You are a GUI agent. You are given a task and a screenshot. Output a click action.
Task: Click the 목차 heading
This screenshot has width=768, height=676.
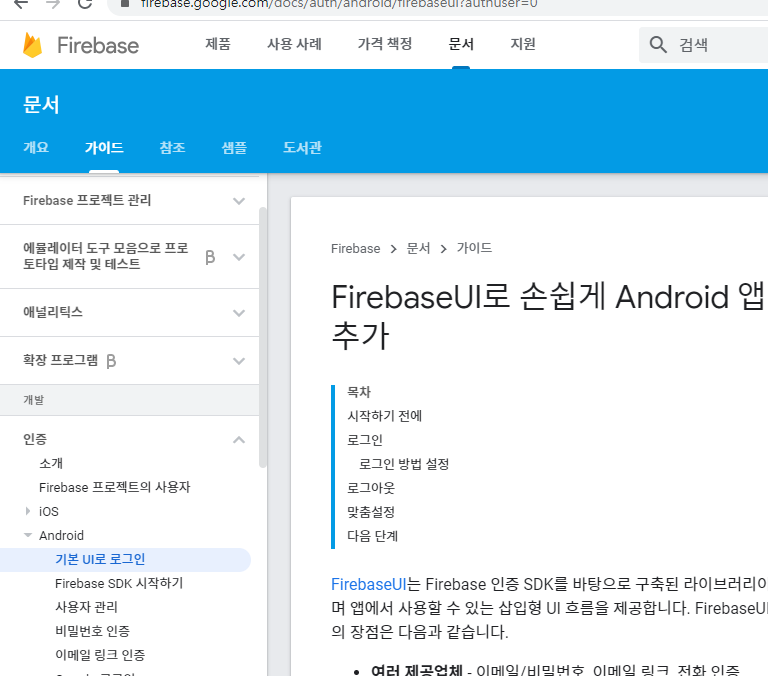point(359,392)
